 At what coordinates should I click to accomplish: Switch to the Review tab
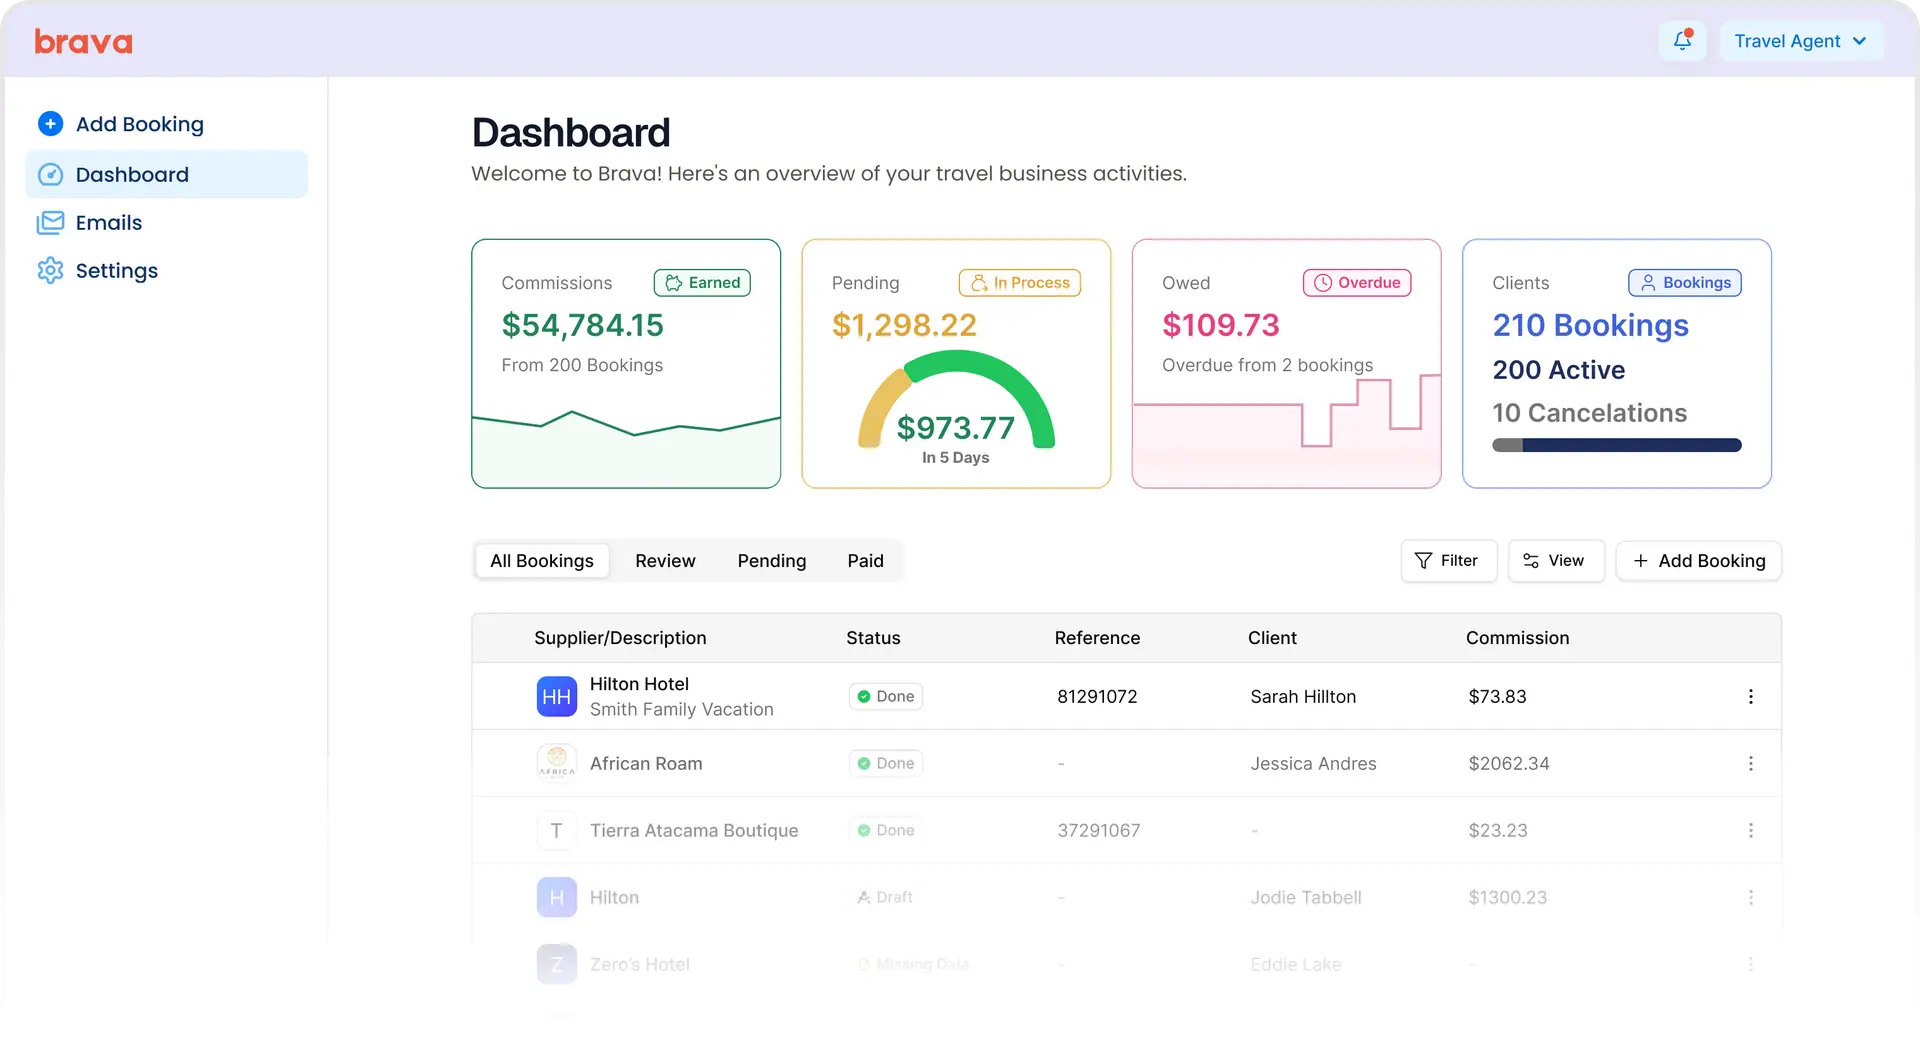pos(665,561)
